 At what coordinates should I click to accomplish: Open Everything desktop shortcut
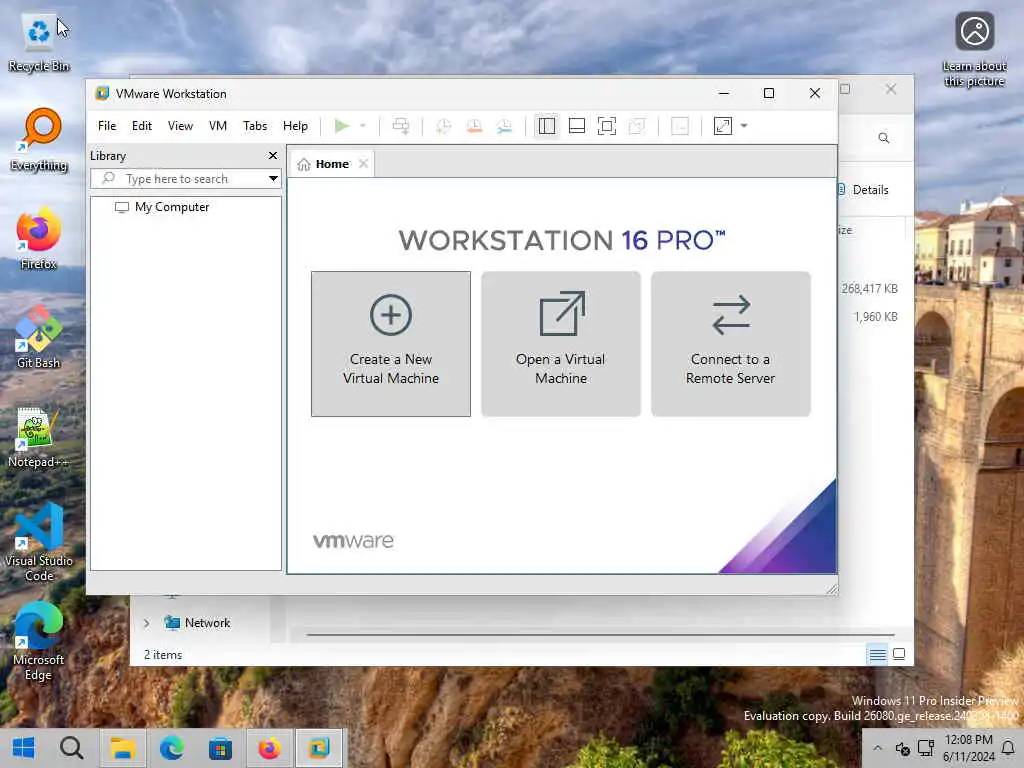click(39, 140)
